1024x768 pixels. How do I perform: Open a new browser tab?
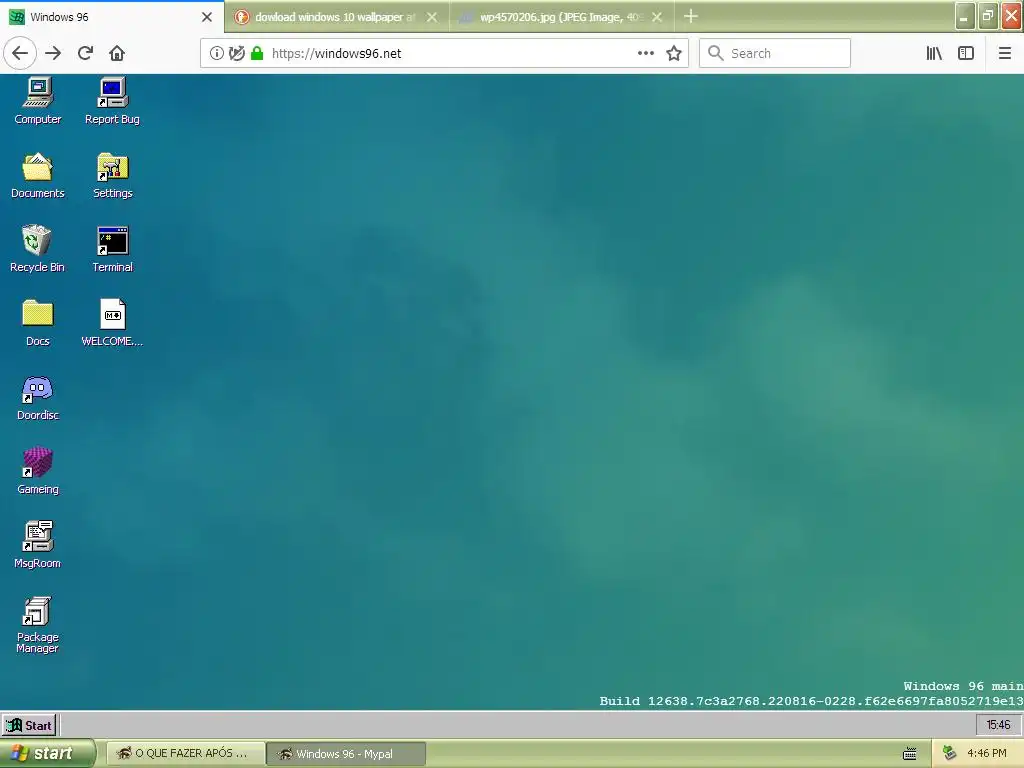pos(691,16)
